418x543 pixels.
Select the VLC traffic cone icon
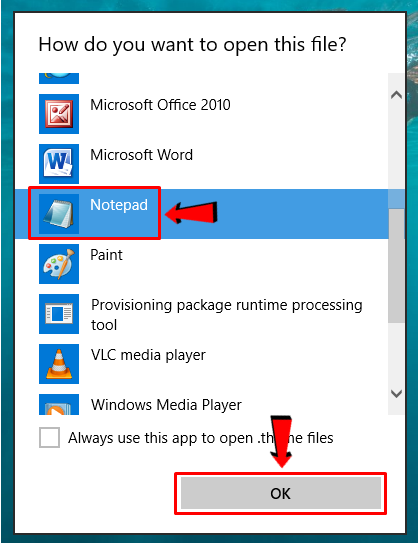point(59,364)
